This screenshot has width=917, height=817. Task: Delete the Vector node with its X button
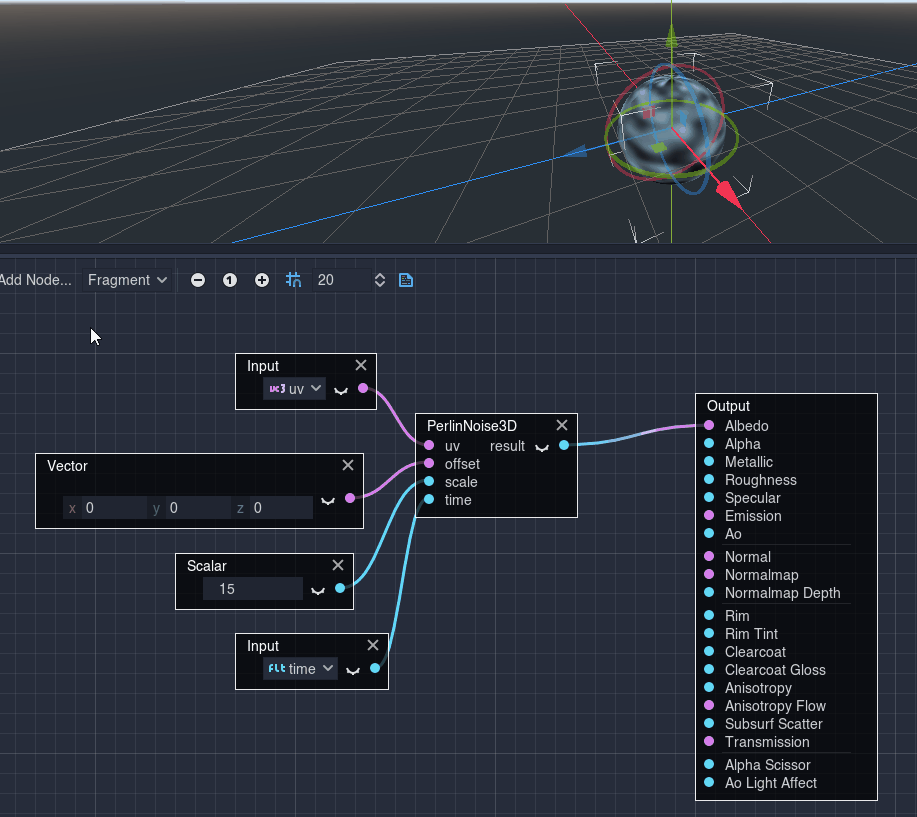pyautogui.click(x=347, y=464)
